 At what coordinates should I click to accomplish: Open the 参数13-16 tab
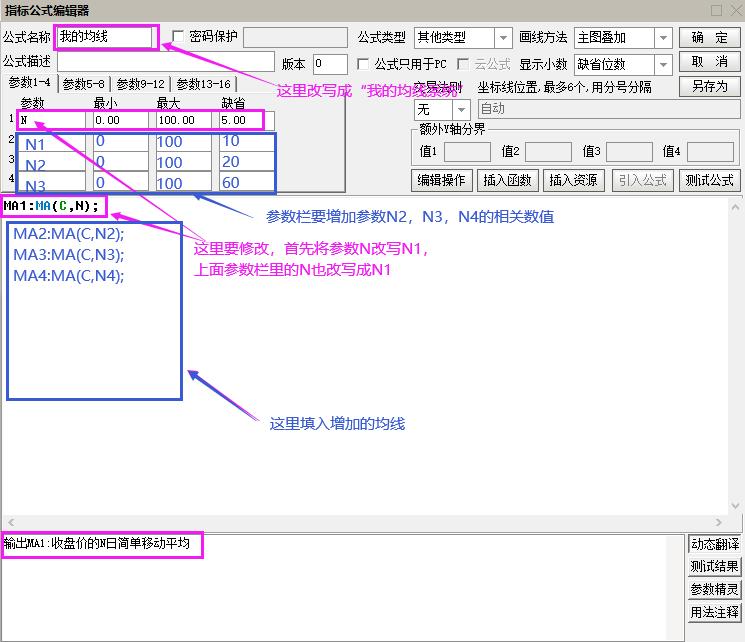(x=203, y=84)
